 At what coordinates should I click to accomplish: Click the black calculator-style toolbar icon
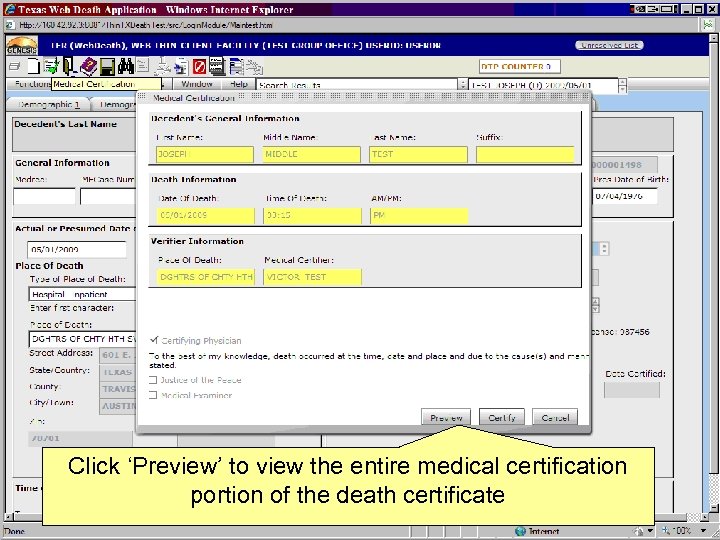217,67
